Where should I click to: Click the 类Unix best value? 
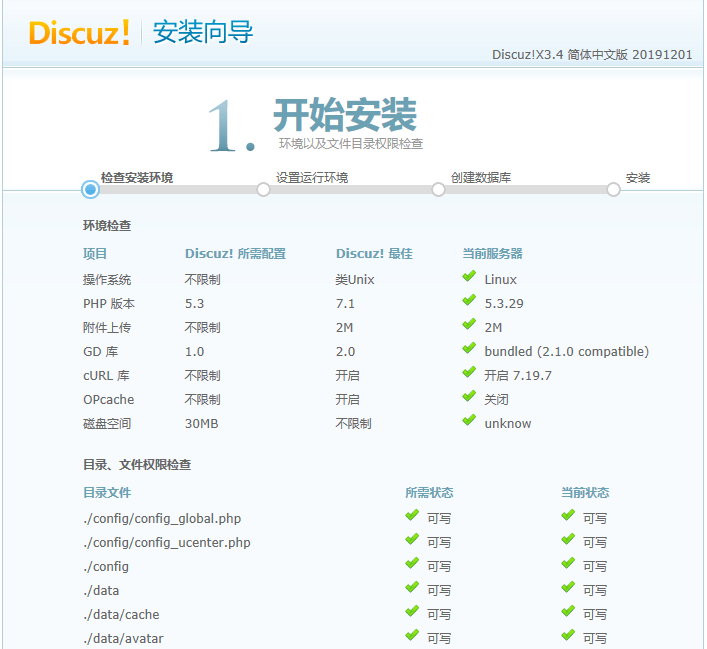pos(355,280)
